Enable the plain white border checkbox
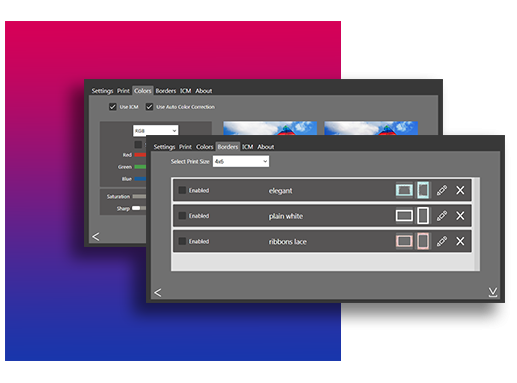 [x=182, y=216]
